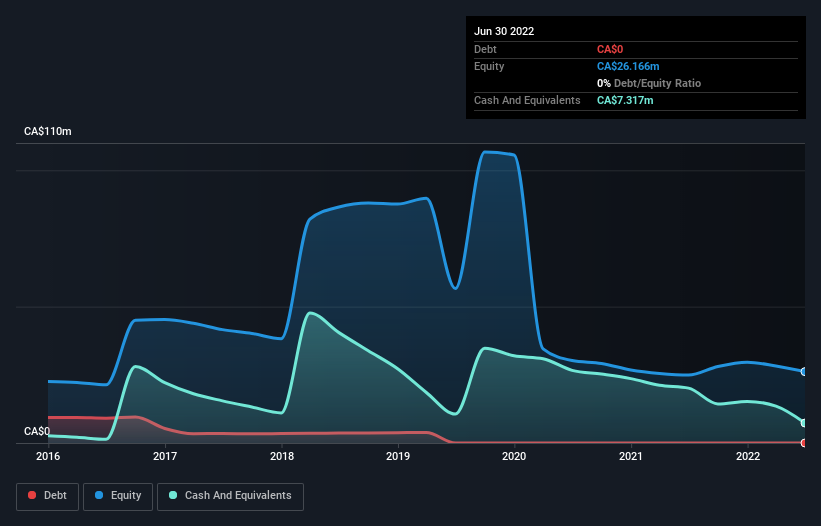Click the Jun 30 2022 tooltip date

pos(504,31)
